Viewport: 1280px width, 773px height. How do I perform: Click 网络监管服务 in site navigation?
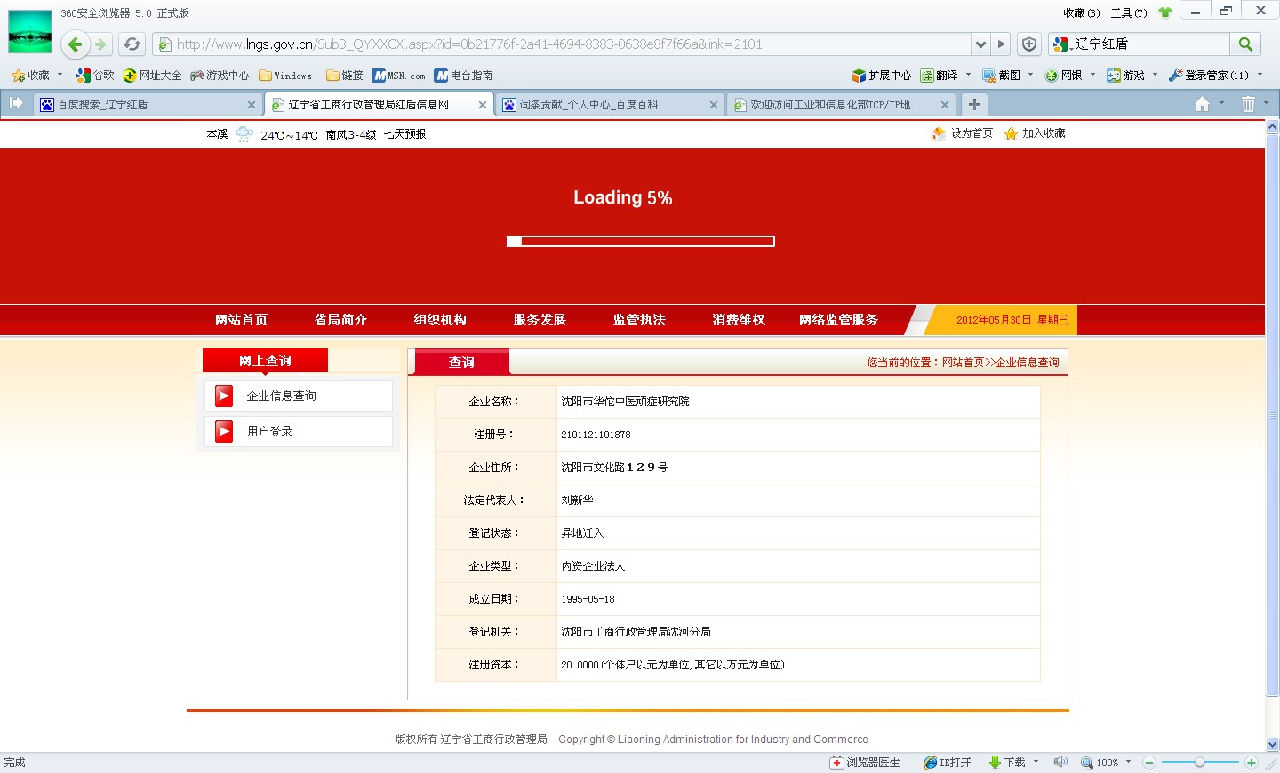pyautogui.click(x=838, y=320)
